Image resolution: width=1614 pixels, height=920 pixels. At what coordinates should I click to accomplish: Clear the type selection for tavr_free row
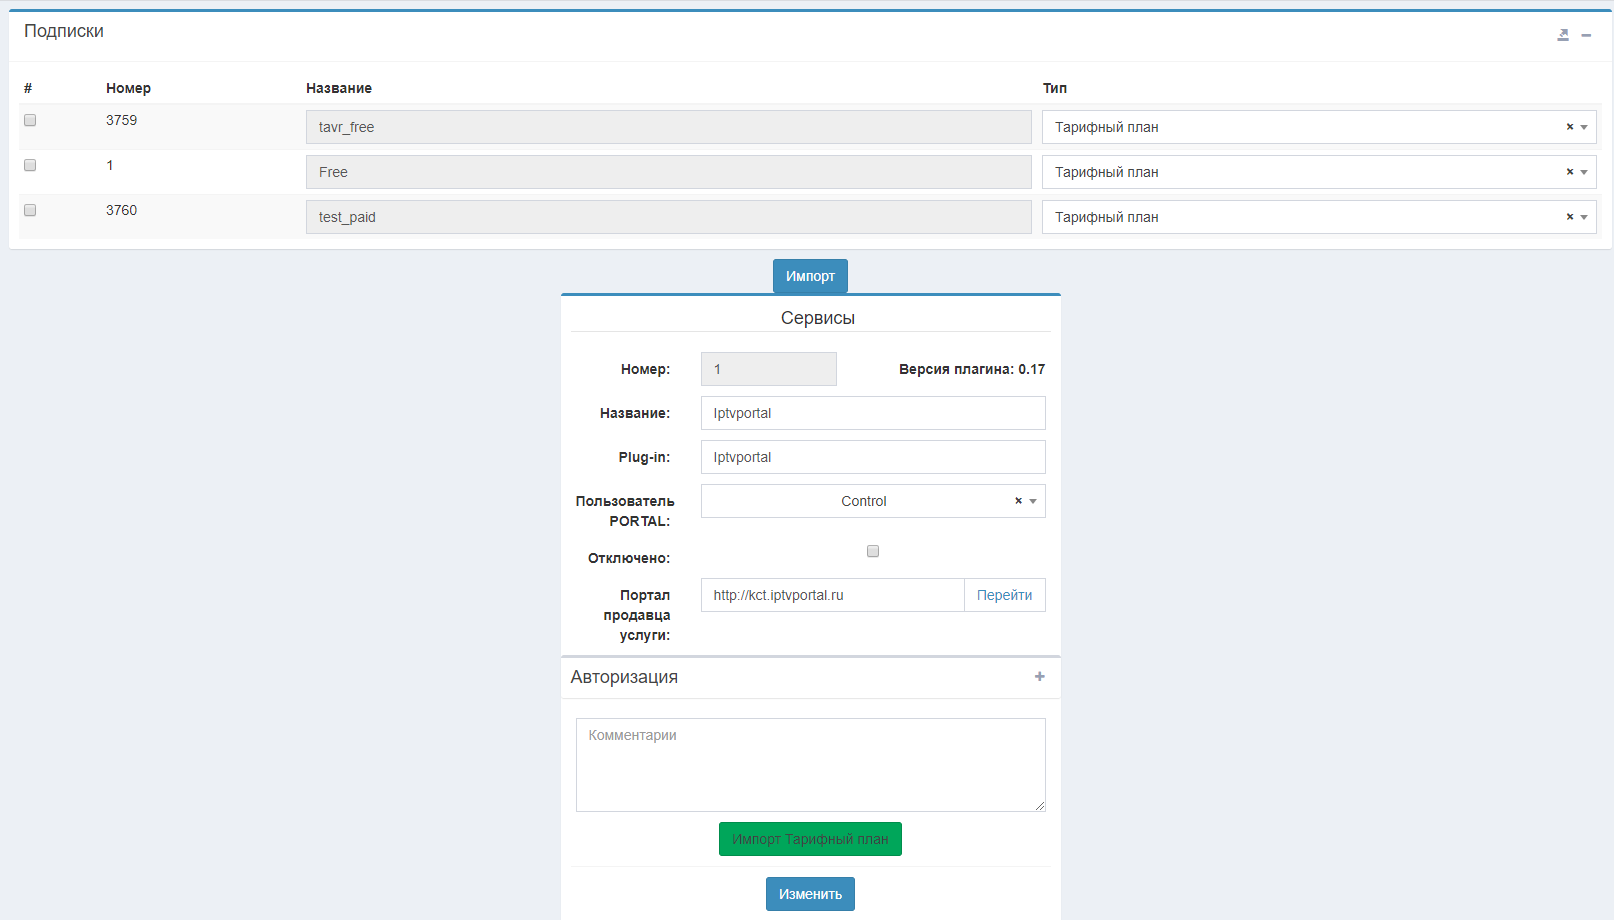pyautogui.click(x=1569, y=127)
